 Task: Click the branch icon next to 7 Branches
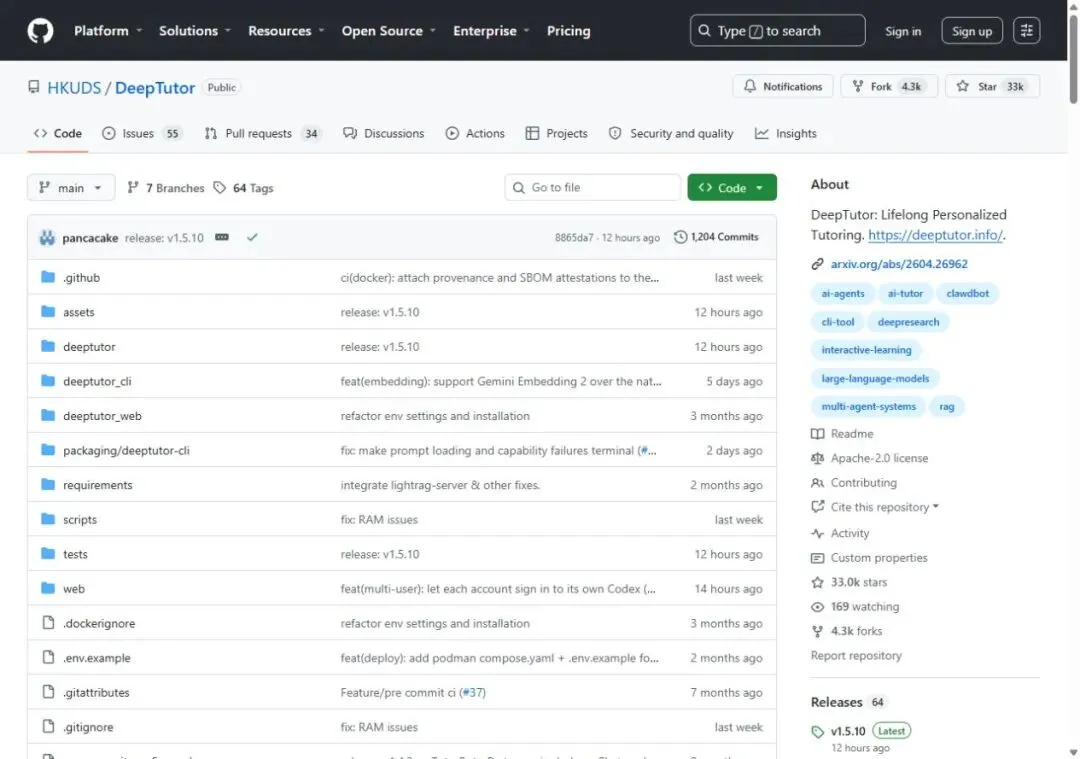pos(133,187)
